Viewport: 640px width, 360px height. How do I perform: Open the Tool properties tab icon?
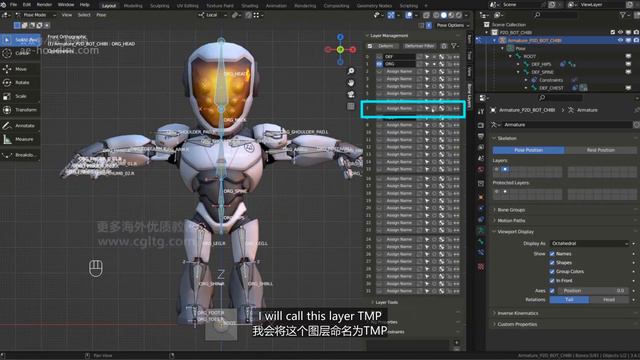pyautogui.click(x=481, y=111)
